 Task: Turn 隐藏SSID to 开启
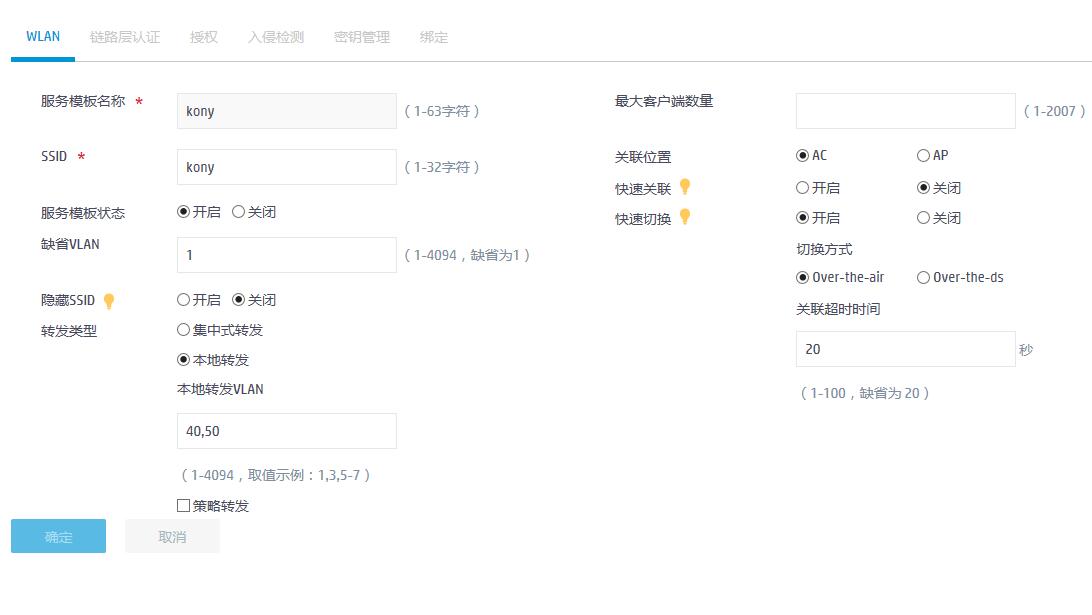click(183, 300)
